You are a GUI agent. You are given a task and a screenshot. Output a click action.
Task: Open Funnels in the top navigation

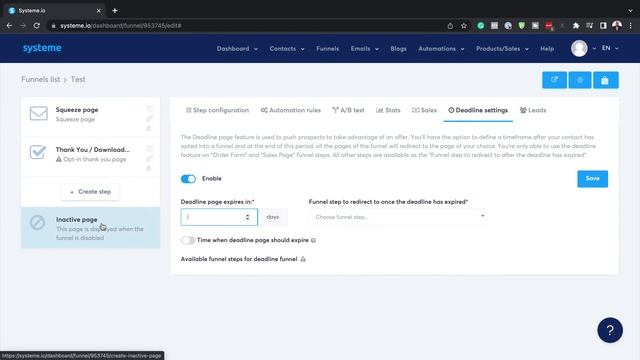coord(327,49)
